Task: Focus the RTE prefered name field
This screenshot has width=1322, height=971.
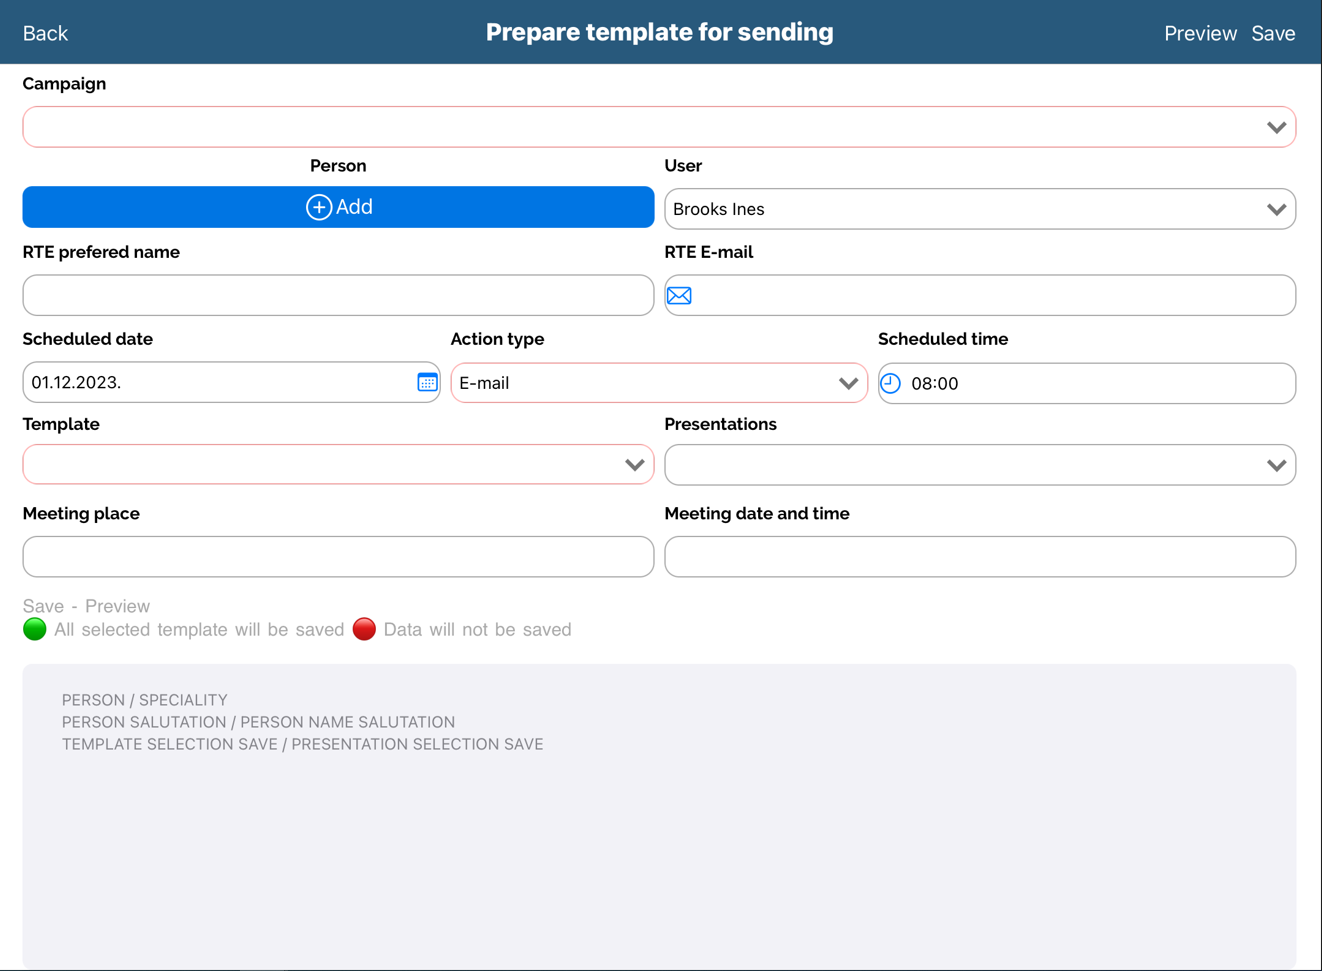Action: click(x=338, y=296)
